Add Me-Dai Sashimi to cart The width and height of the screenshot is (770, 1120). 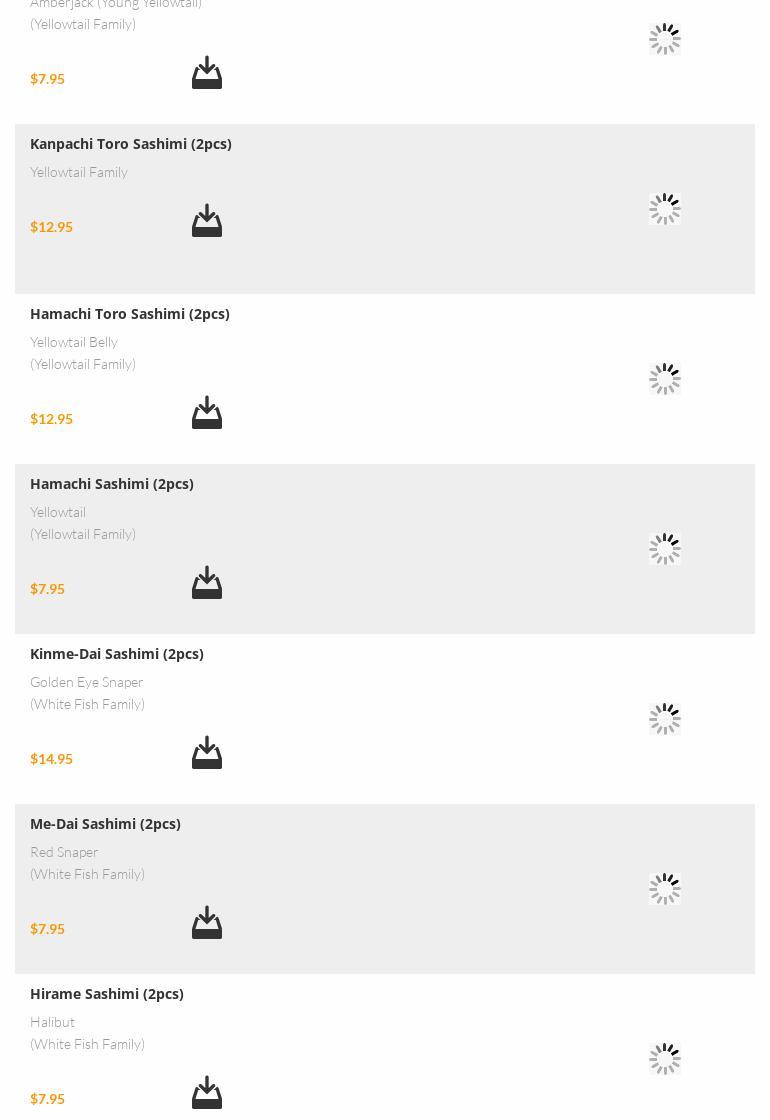coord(207,923)
